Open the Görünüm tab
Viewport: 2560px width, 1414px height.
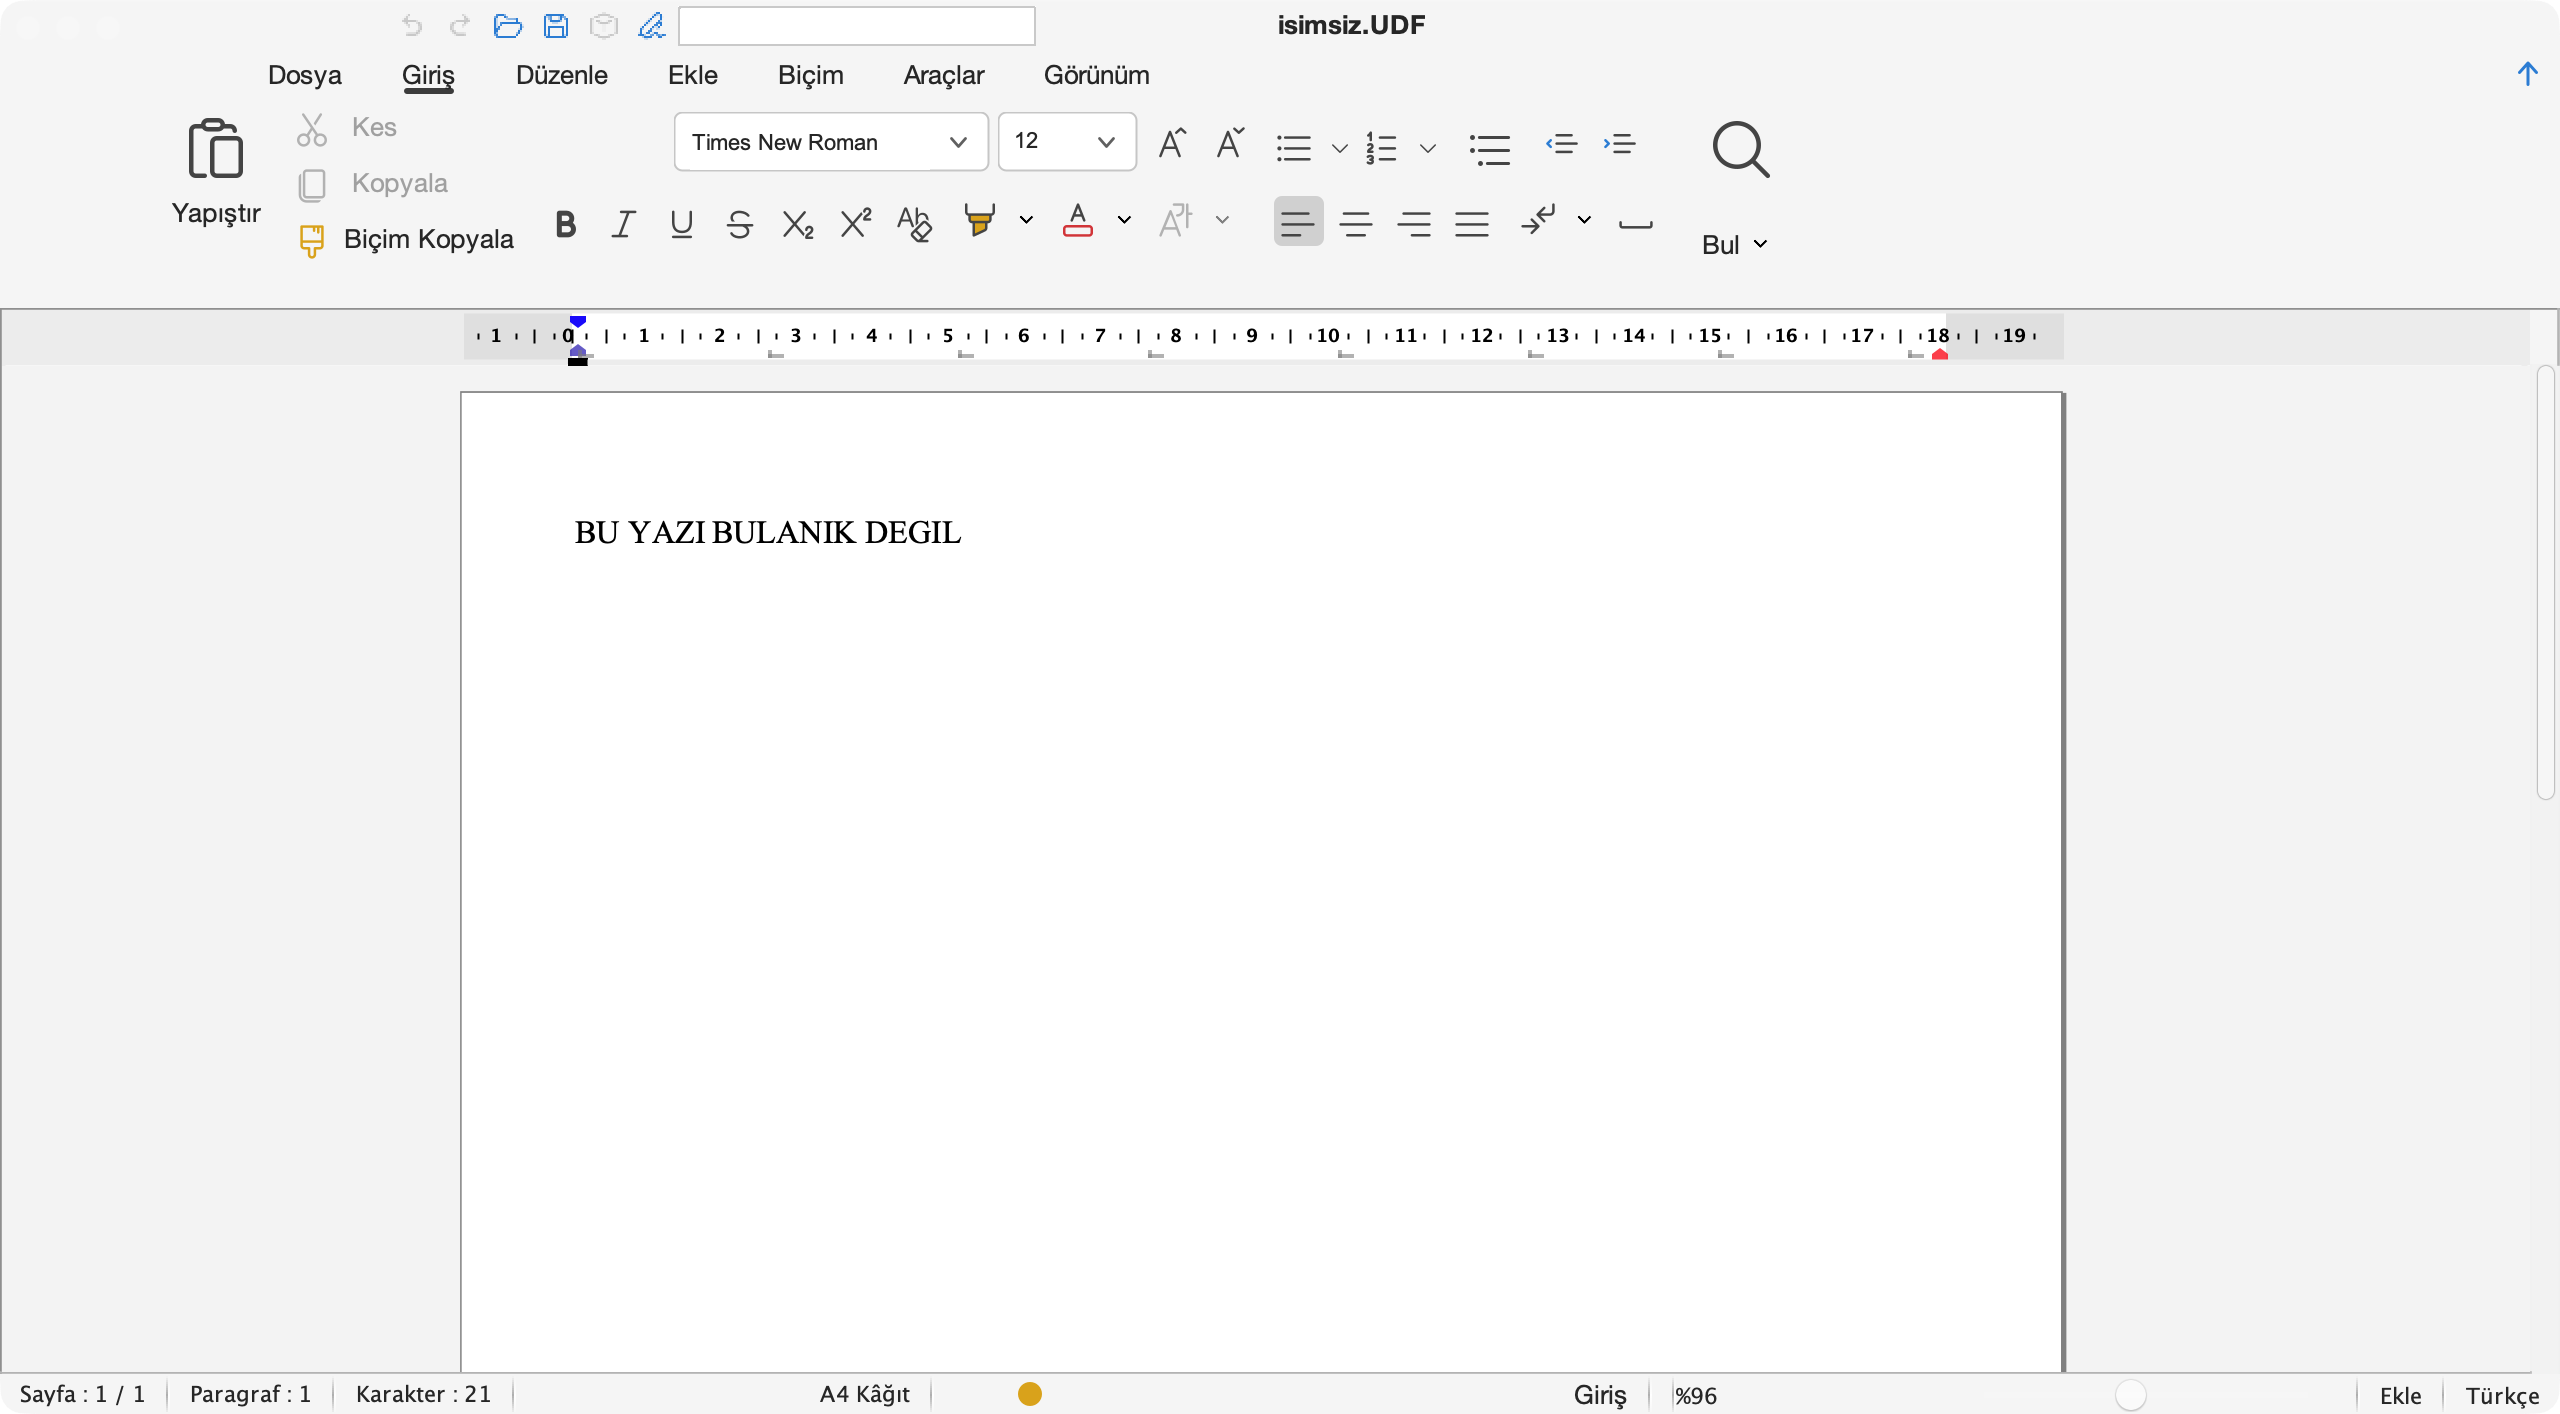tap(1097, 75)
